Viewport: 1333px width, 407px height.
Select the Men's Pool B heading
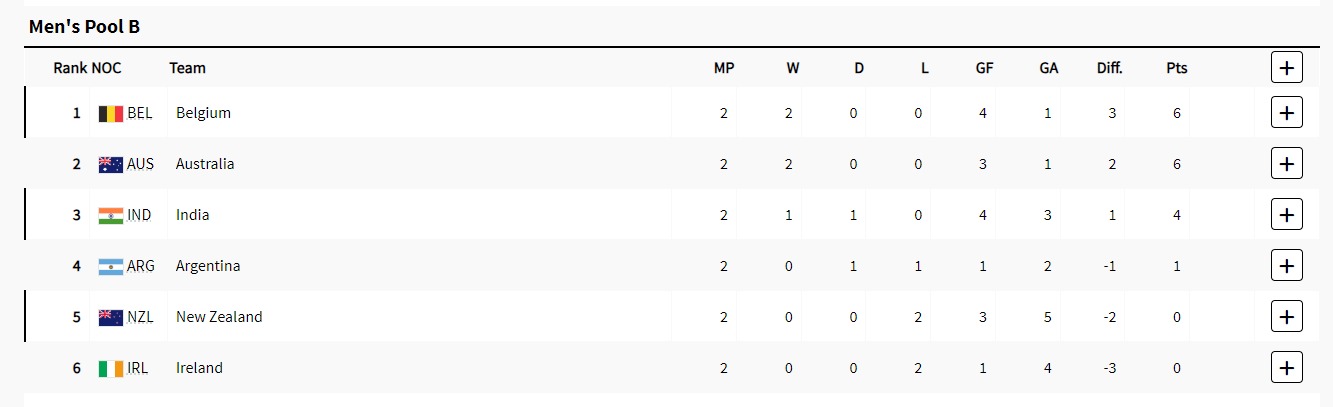[84, 27]
